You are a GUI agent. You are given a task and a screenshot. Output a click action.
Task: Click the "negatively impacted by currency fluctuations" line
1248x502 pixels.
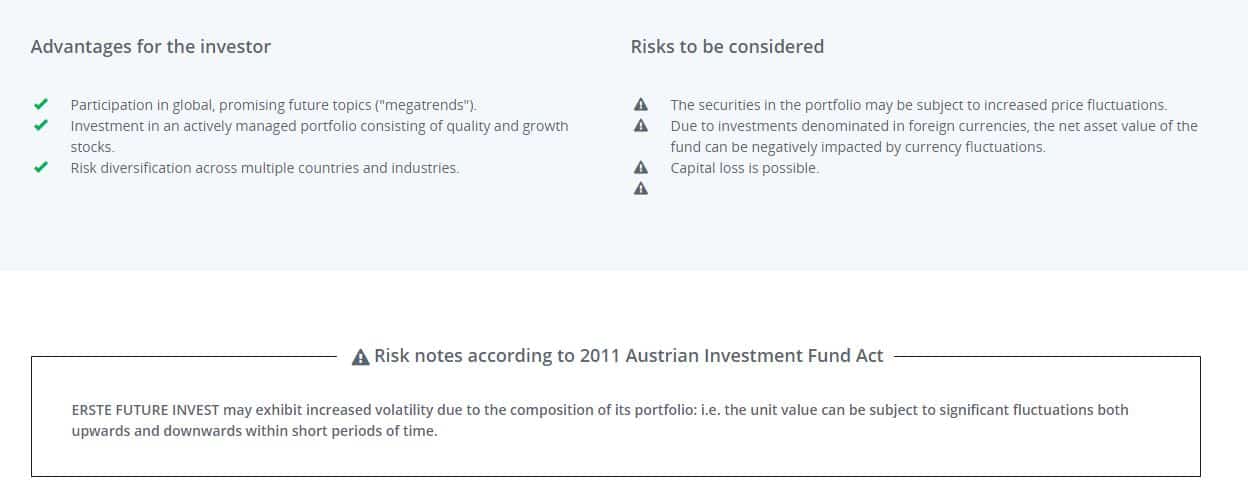pyautogui.click(x=857, y=147)
